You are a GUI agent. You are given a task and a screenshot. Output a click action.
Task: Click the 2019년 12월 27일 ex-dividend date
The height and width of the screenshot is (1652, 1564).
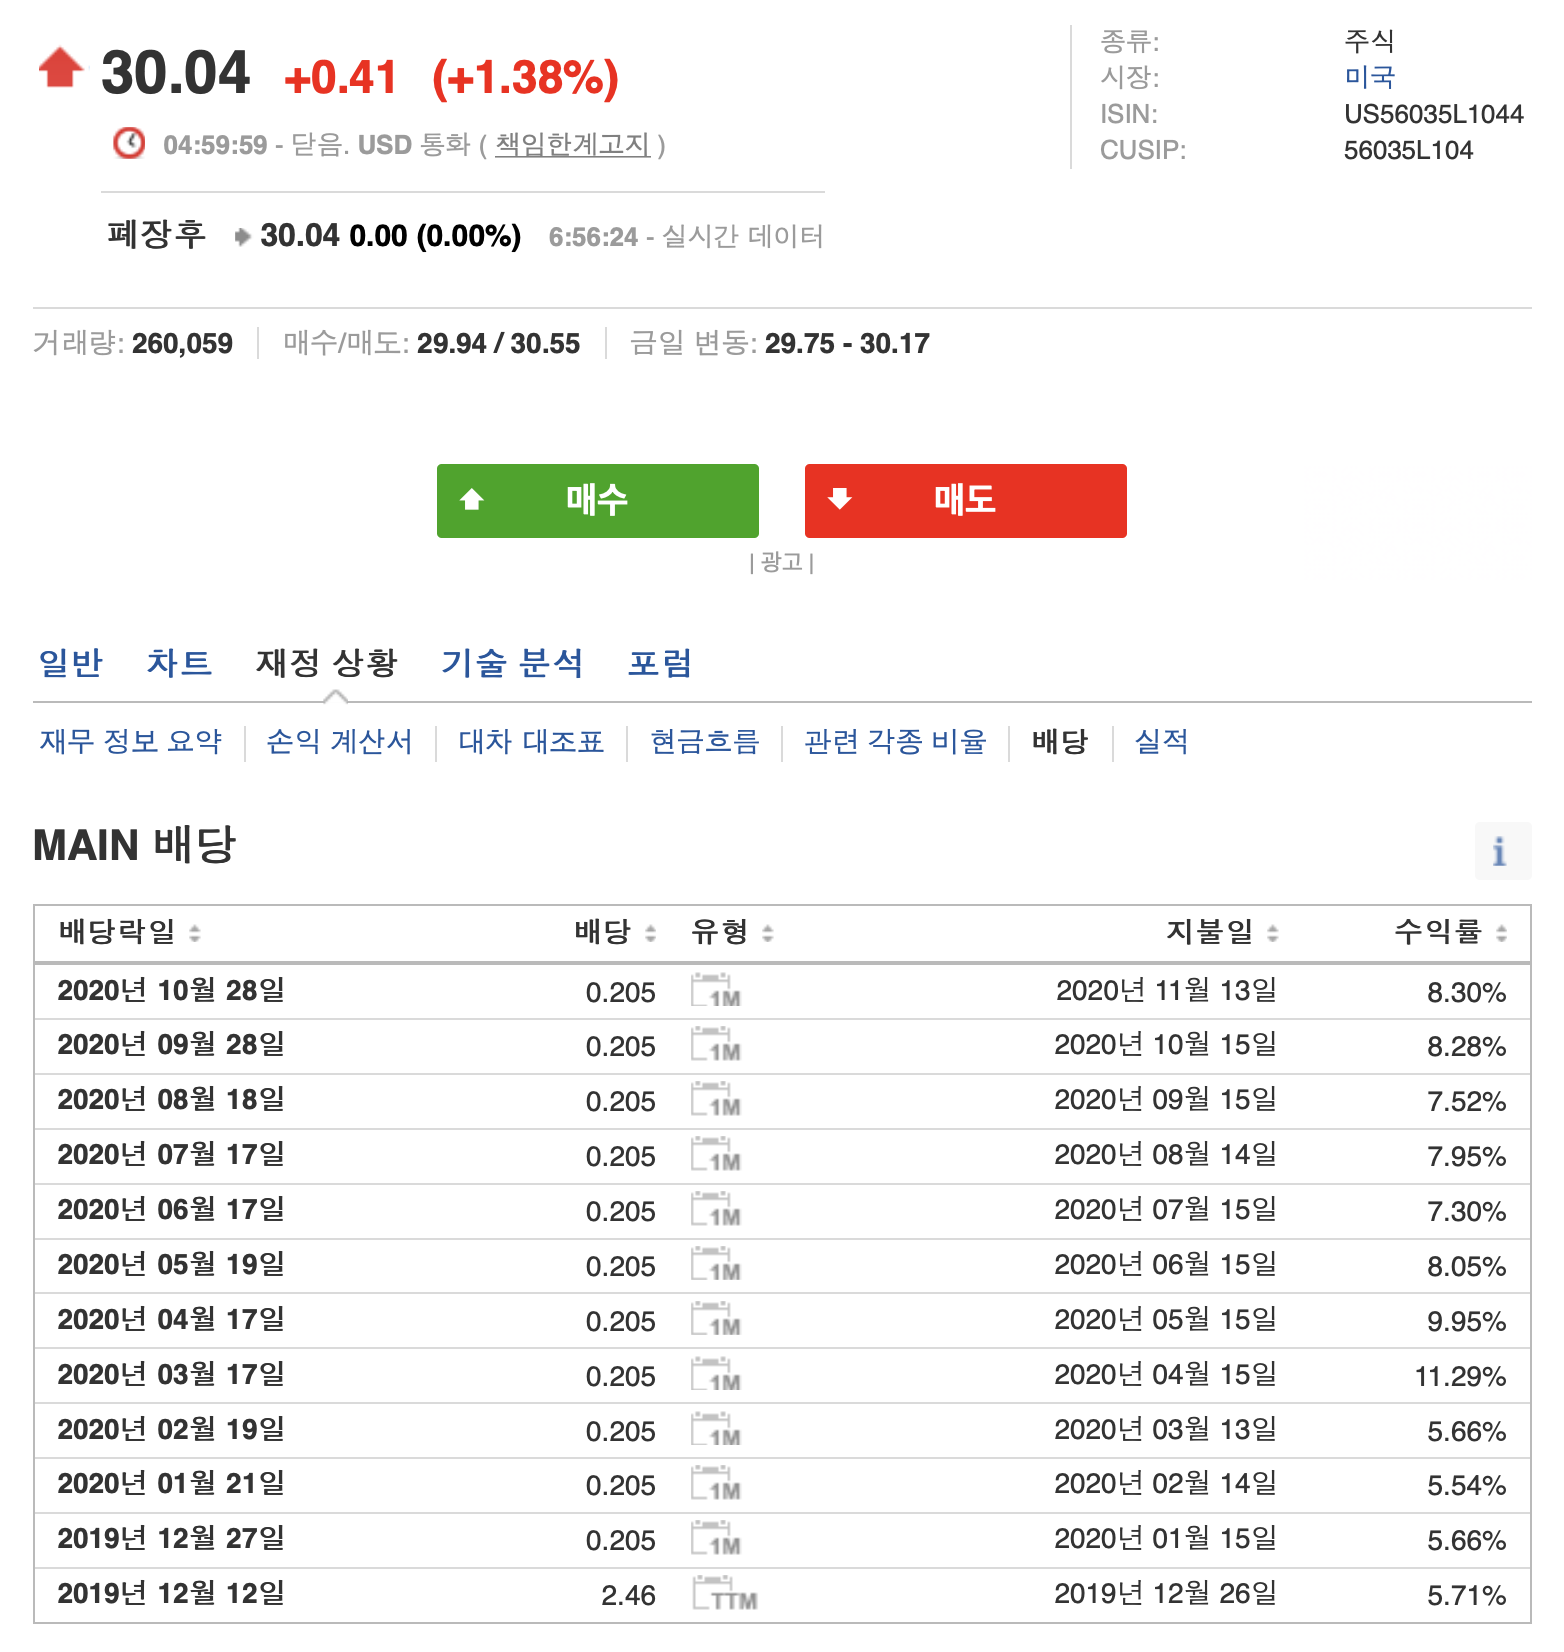(171, 1538)
